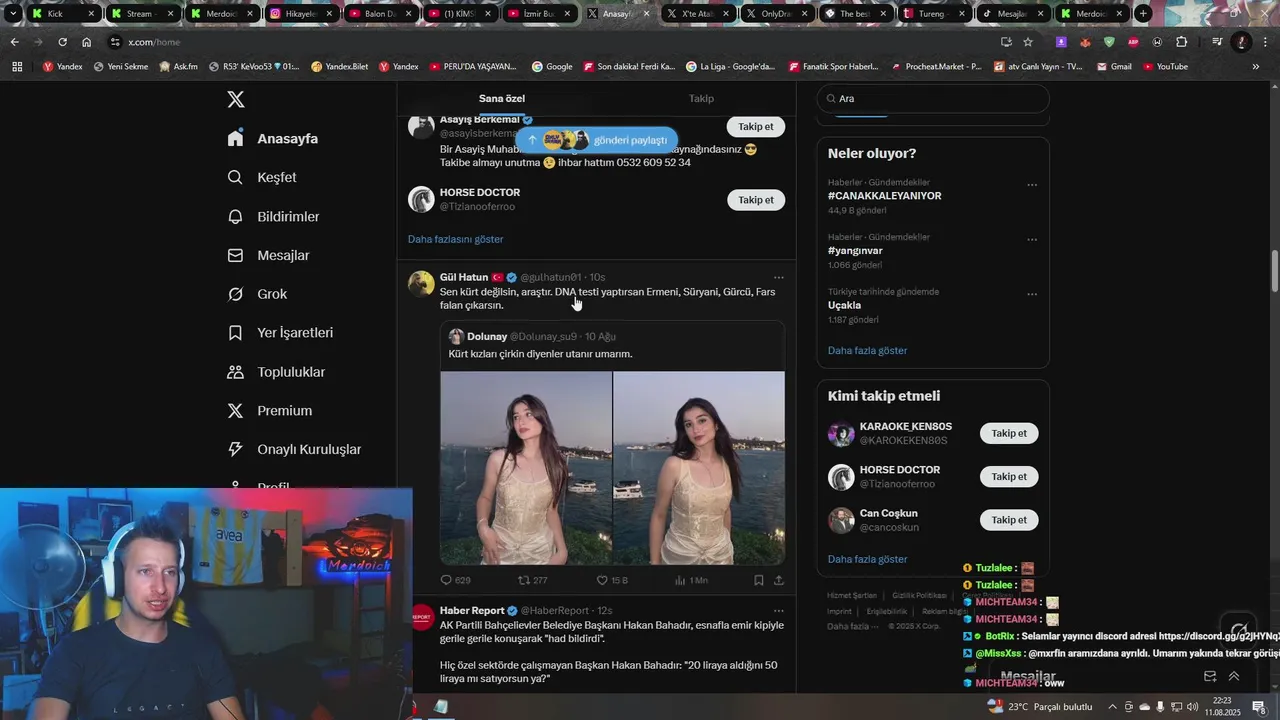Reload the page
This screenshot has width=1280, height=720.
pos(62,42)
